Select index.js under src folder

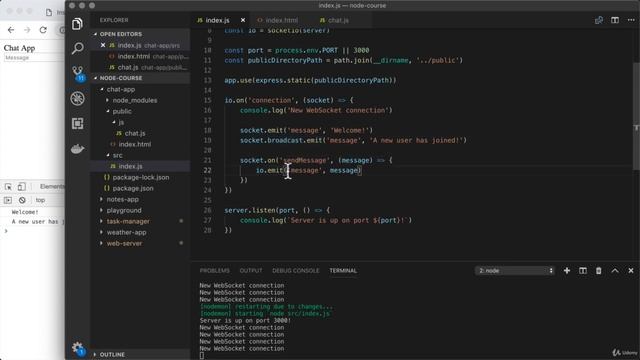(131, 167)
